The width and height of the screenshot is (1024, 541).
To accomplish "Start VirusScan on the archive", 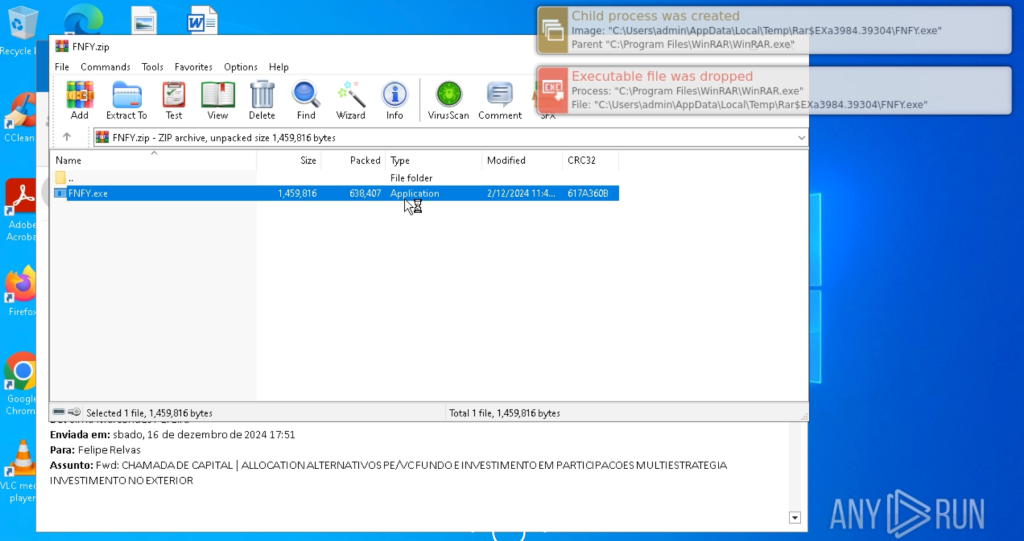I will (x=448, y=100).
